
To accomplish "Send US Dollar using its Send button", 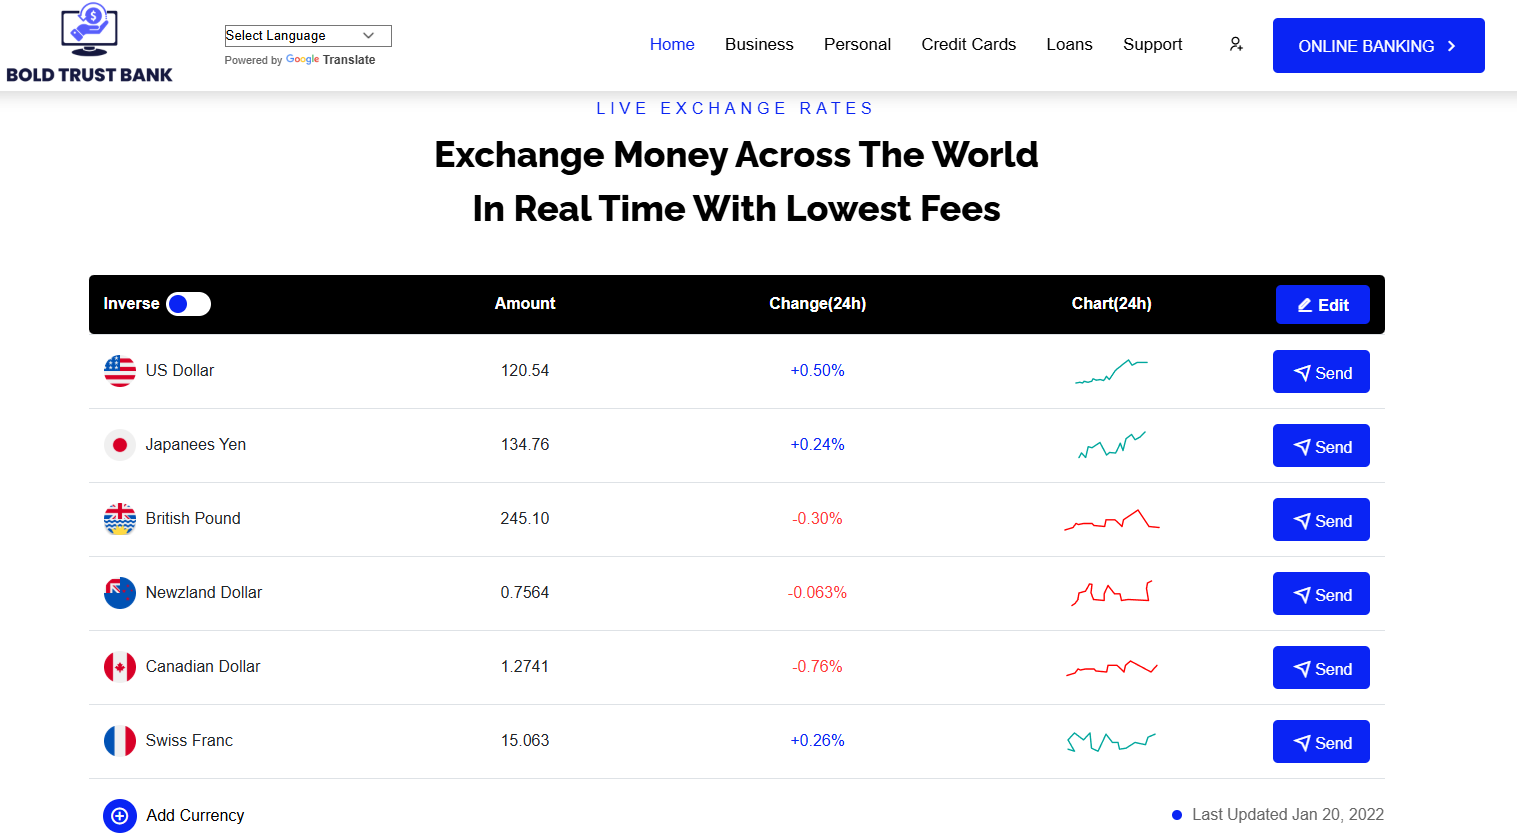I will pyautogui.click(x=1321, y=372).
